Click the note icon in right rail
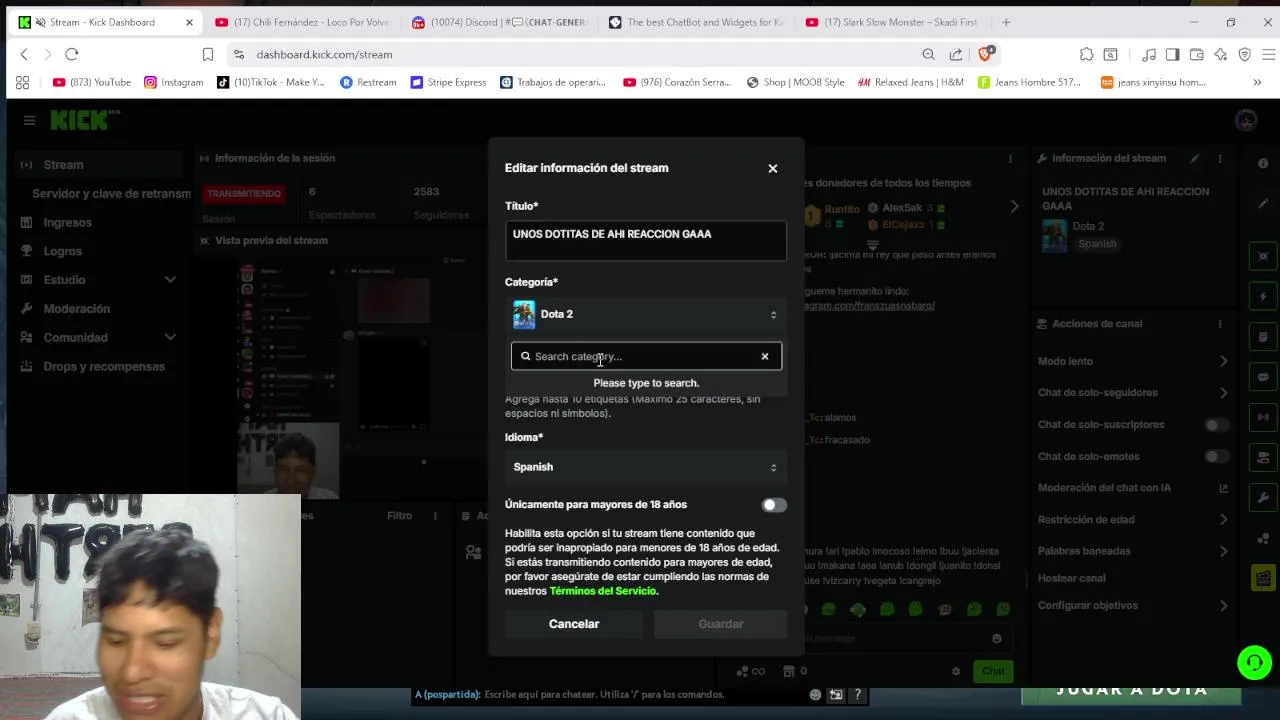The height and width of the screenshot is (720, 1280). pos(1263,337)
